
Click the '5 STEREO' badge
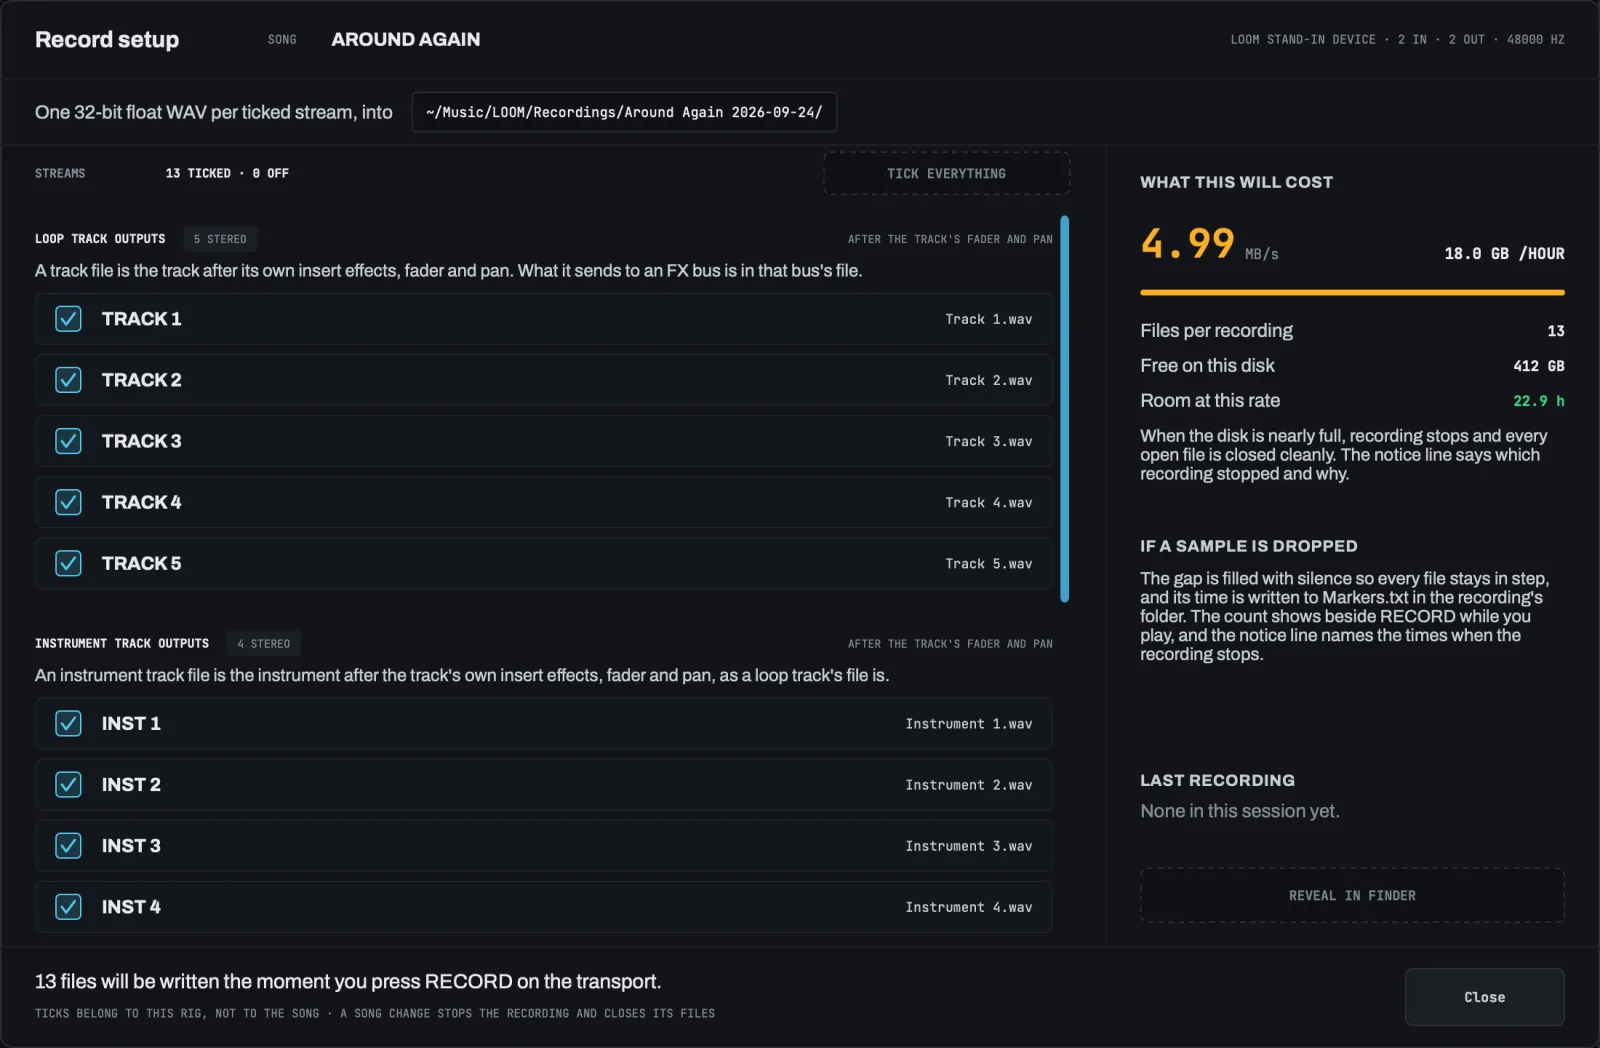(220, 239)
